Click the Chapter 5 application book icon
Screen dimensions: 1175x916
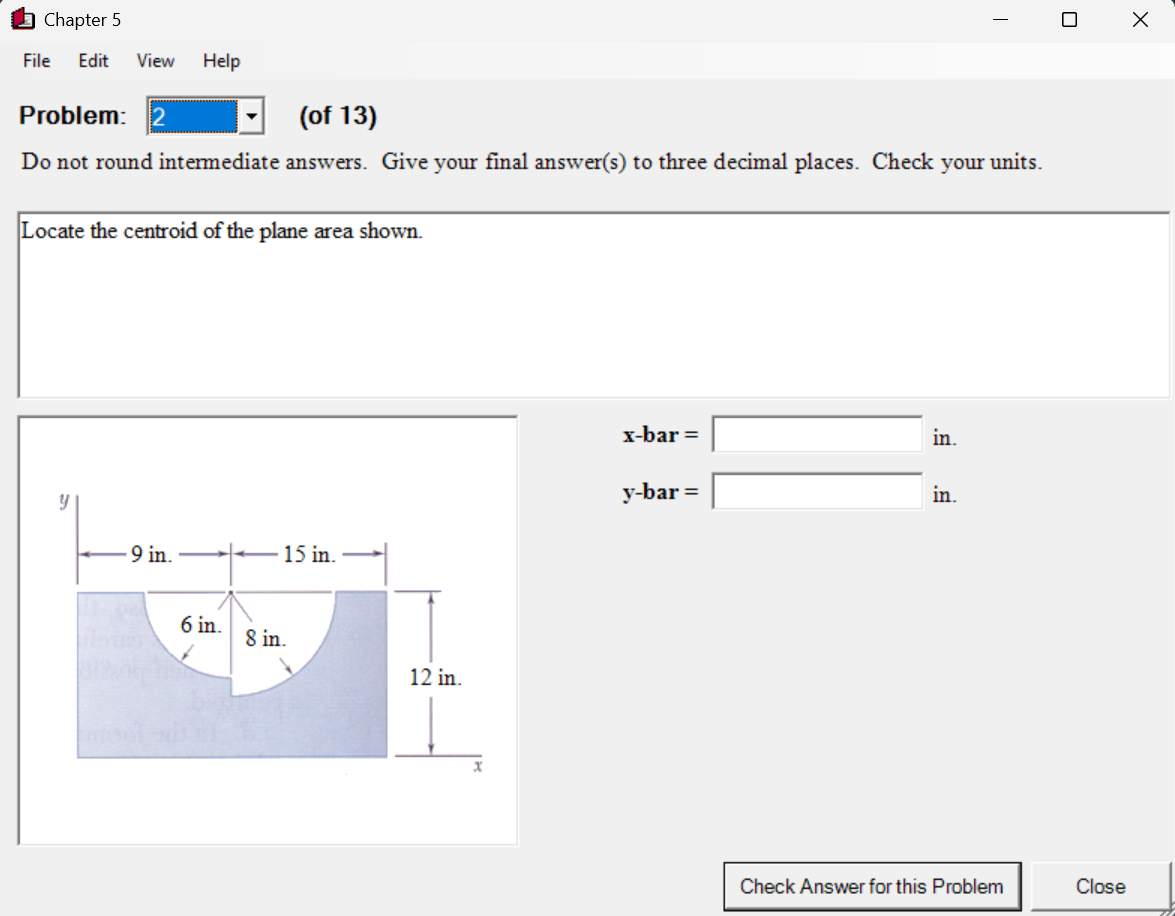[22, 19]
